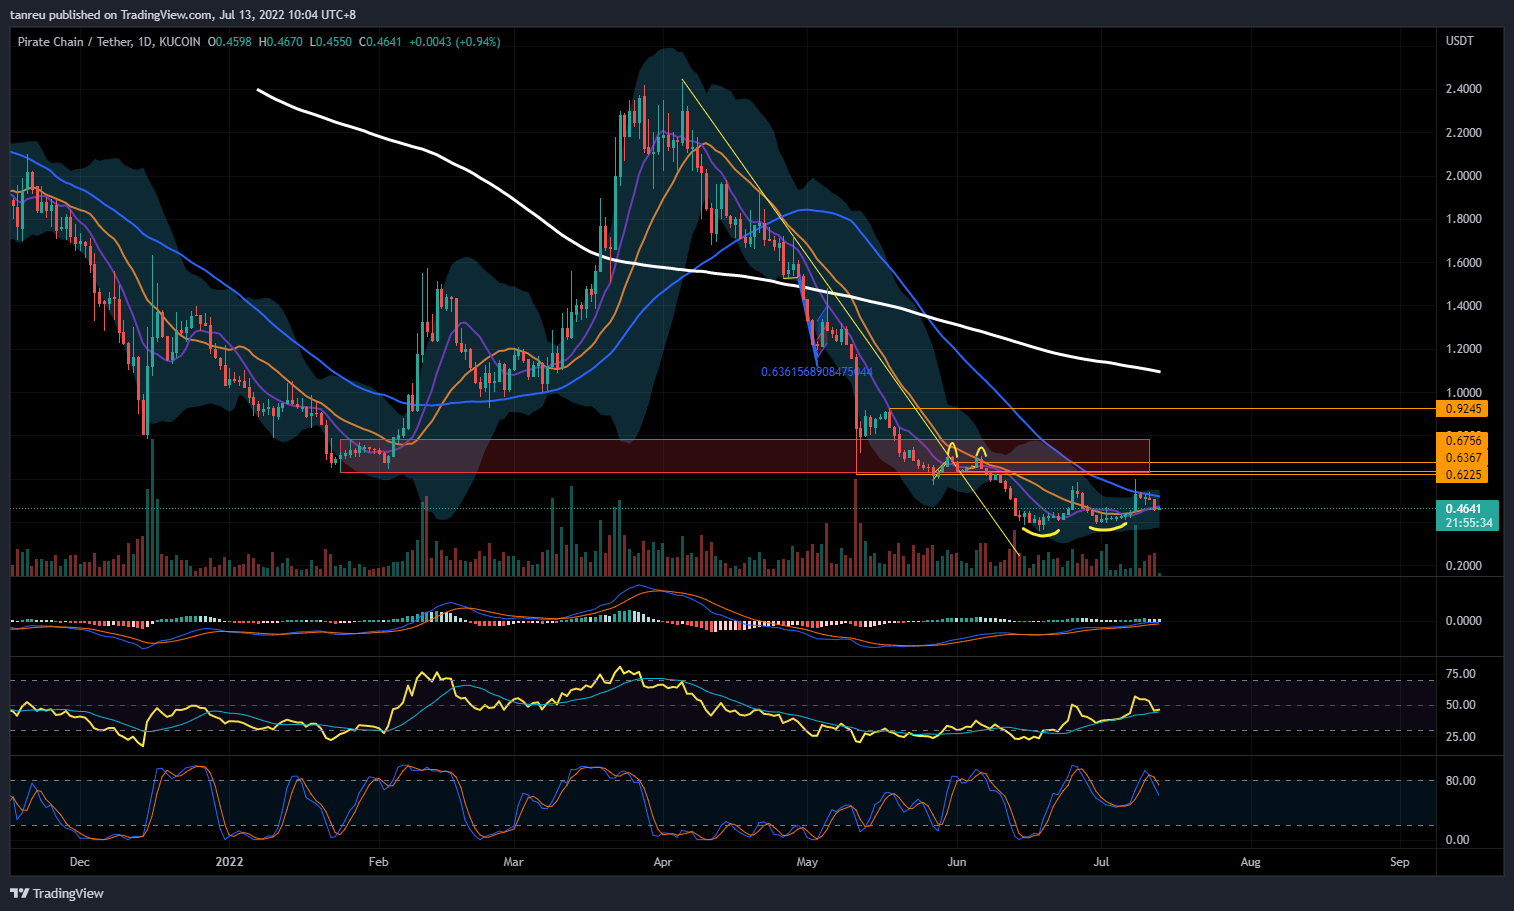Select the 'Pirate Chain / Tether, 1D, KUCOIN' title
1514x911 pixels.
click(x=109, y=42)
